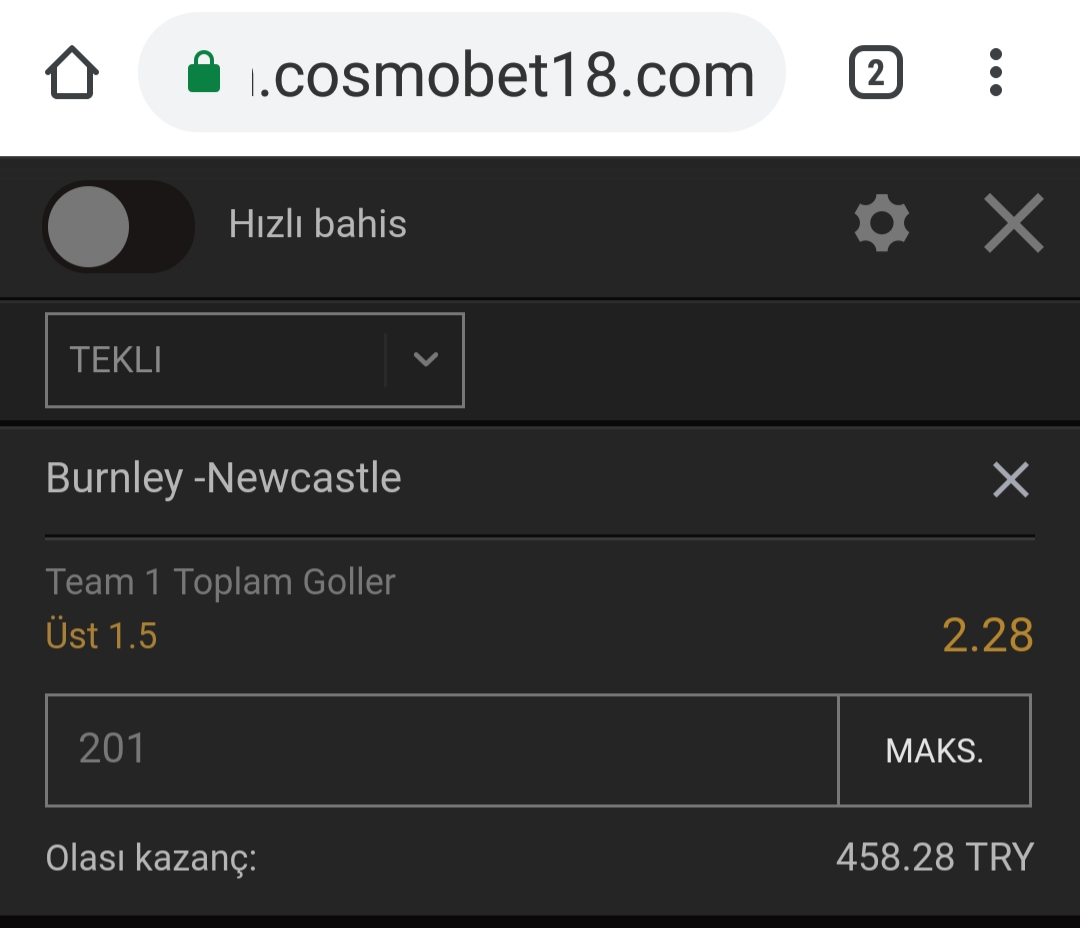This screenshot has width=1080, height=928.
Task: Toggle the Hızlı bahis switch
Action: [x=118, y=227]
